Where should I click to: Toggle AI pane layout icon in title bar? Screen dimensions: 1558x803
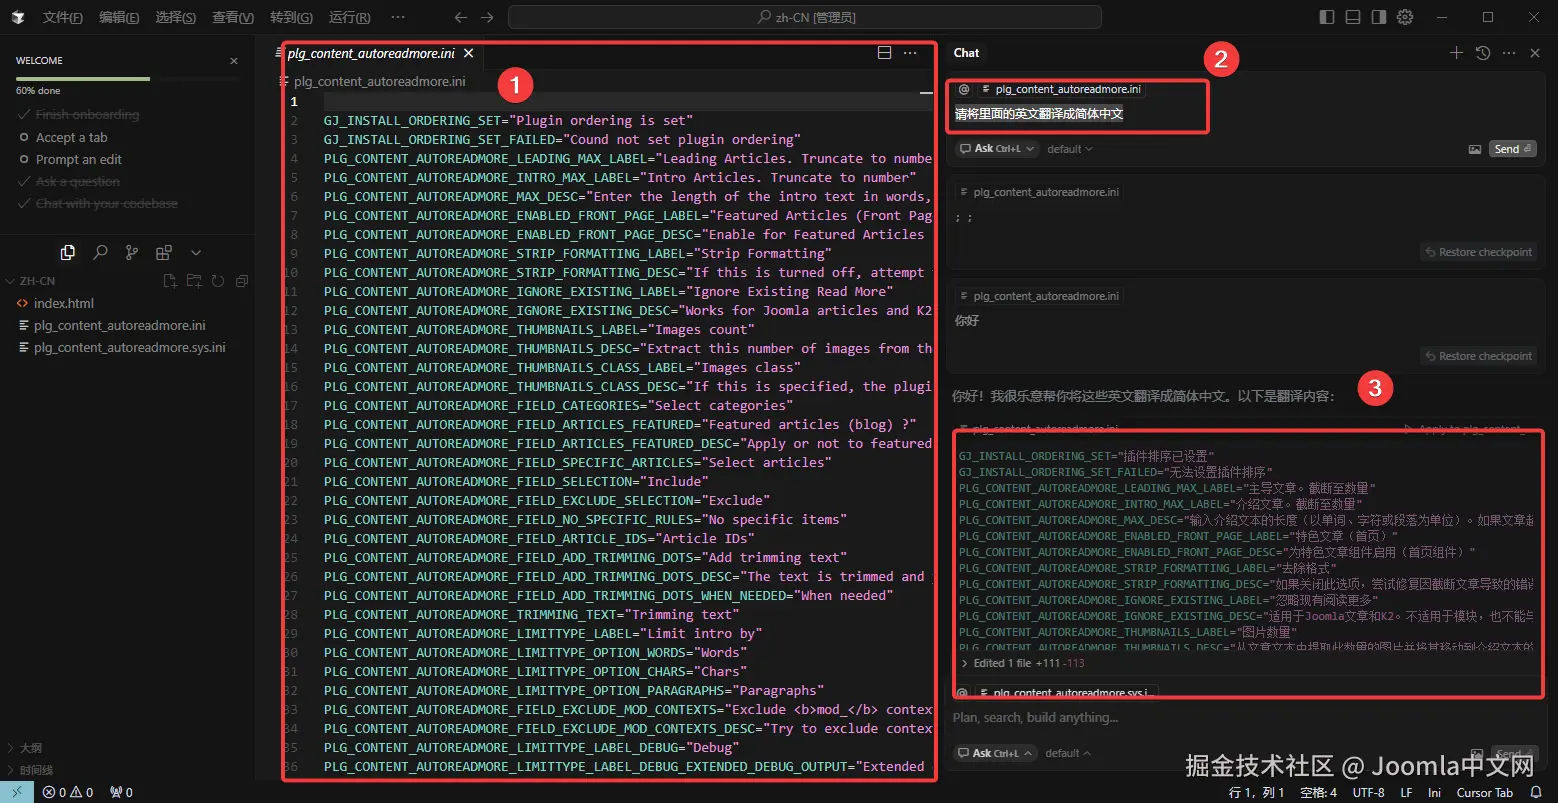1379,17
